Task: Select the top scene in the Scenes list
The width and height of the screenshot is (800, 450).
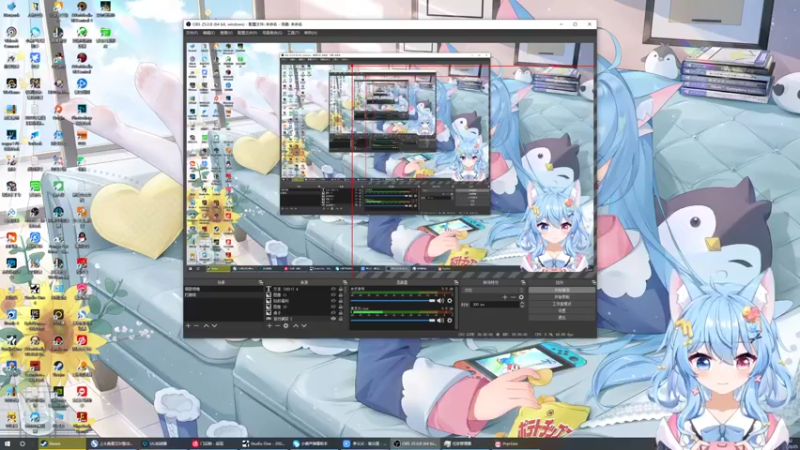Action: click(x=223, y=289)
